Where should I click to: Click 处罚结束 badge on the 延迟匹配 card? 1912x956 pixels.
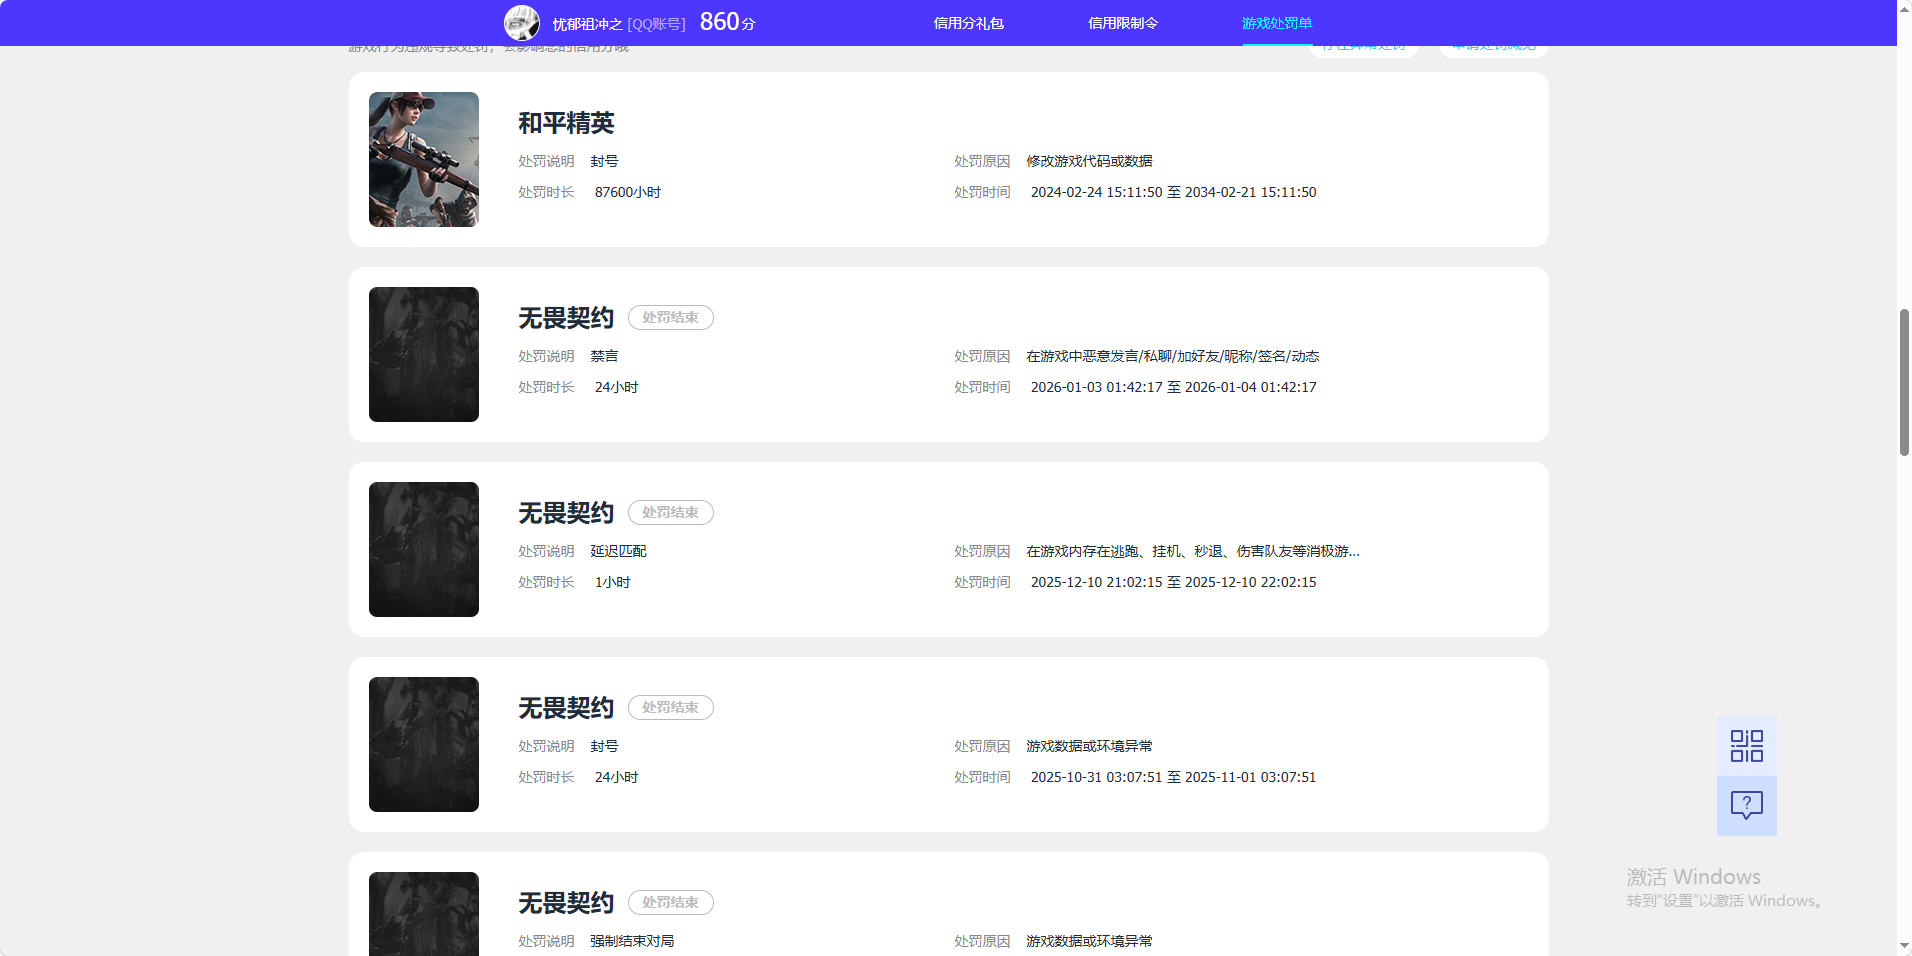[x=670, y=512]
